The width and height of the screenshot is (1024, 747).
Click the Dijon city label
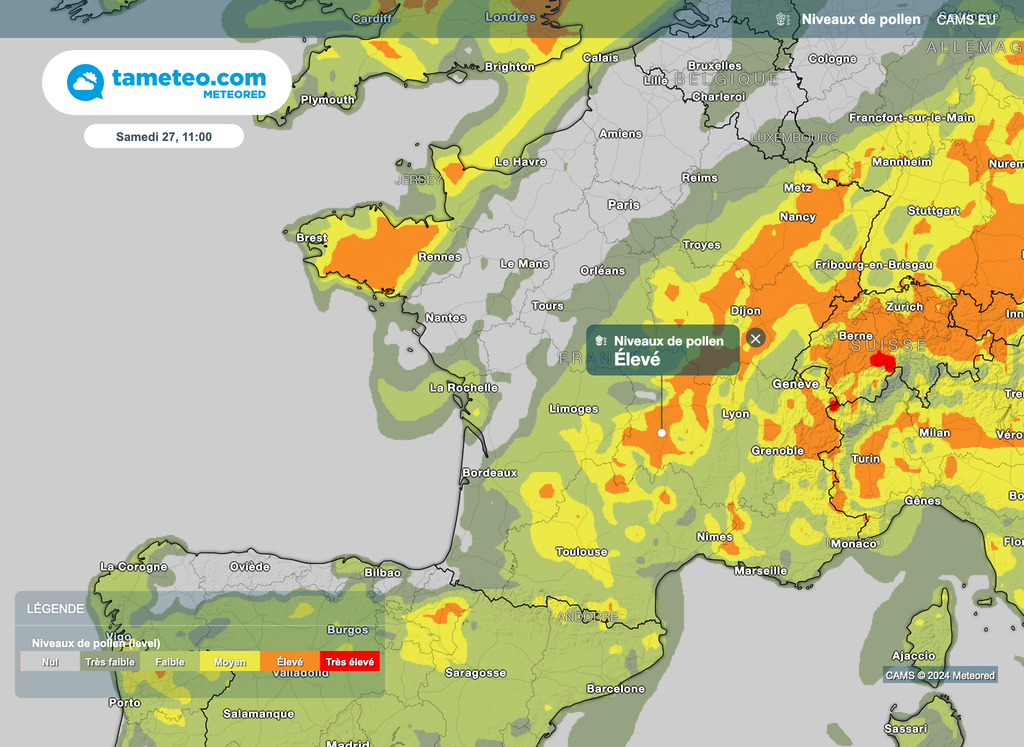click(745, 311)
